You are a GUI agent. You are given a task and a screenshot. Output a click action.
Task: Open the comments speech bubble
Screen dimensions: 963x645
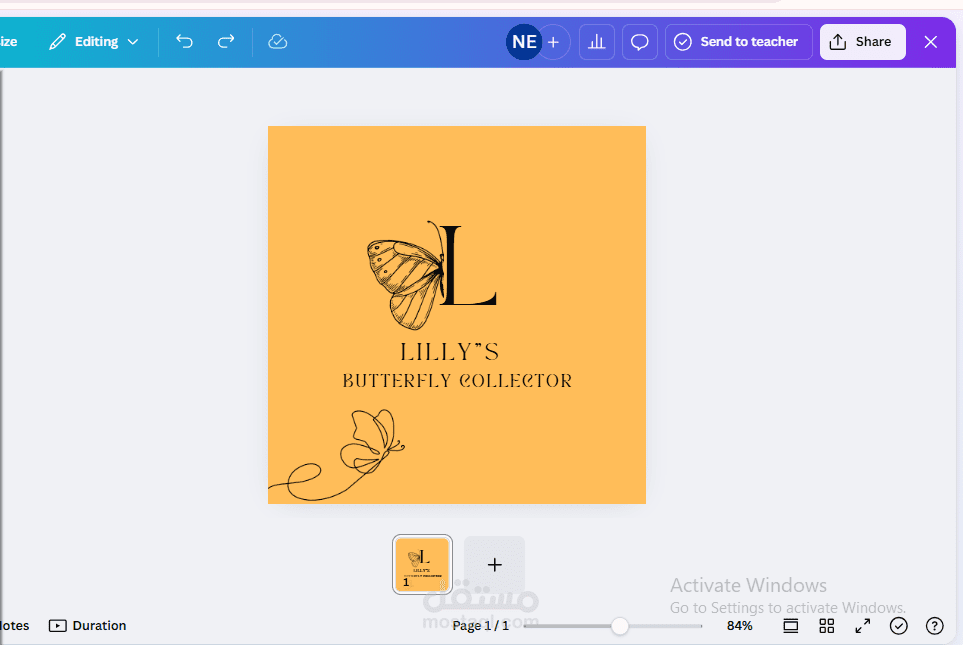pyautogui.click(x=640, y=42)
